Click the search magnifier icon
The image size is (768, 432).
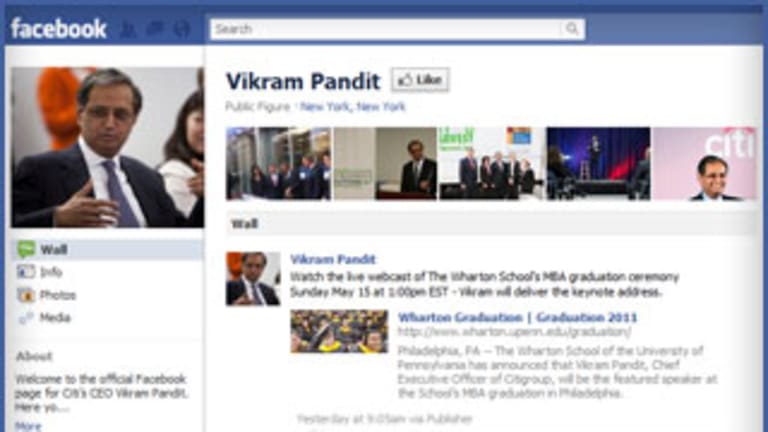(572, 29)
